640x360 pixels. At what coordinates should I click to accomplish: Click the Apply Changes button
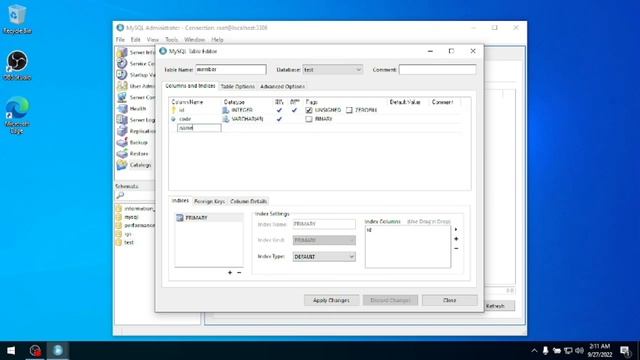[x=331, y=300]
